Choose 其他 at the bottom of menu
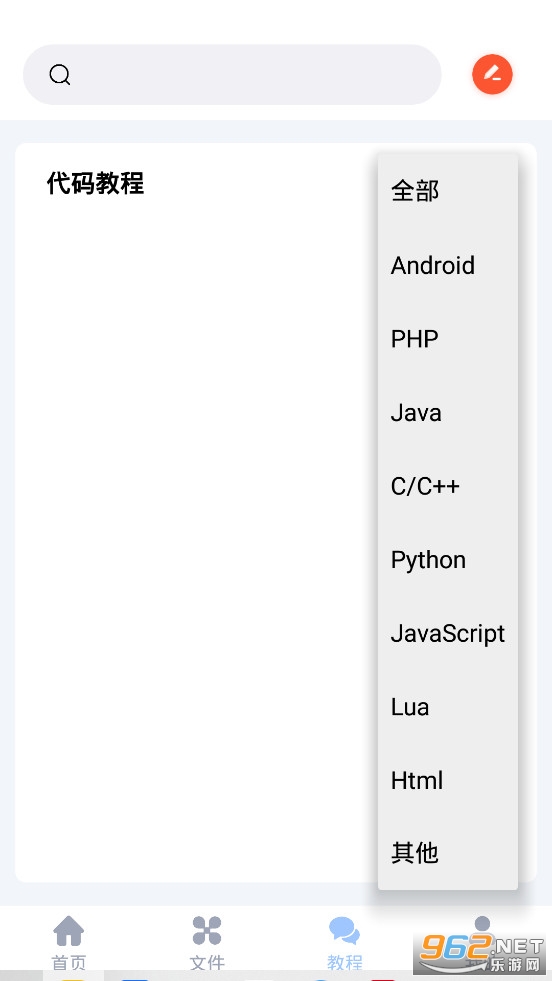Image resolution: width=552 pixels, height=981 pixels. pyautogui.click(x=448, y=853)
